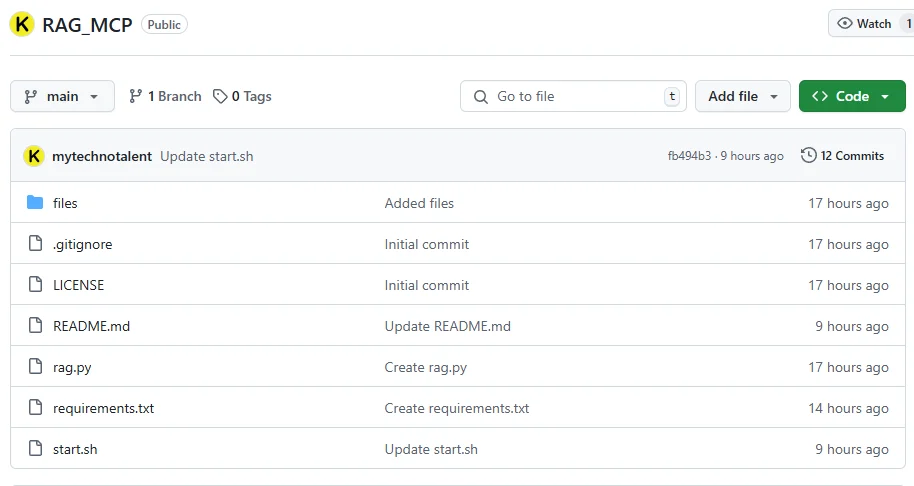This screenshot has height=486, width=914.
Task: Open latest commit message Update start.sh in header
Action: 207,156
